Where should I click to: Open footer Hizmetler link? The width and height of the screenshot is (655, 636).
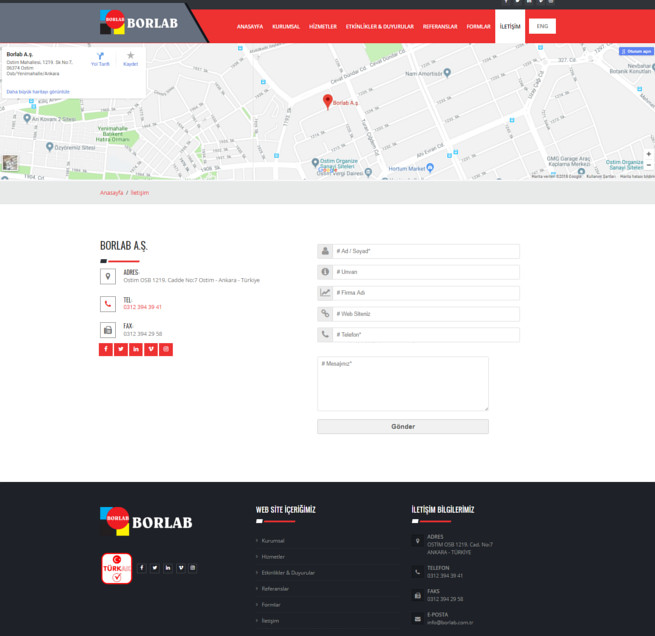[273, 557]
